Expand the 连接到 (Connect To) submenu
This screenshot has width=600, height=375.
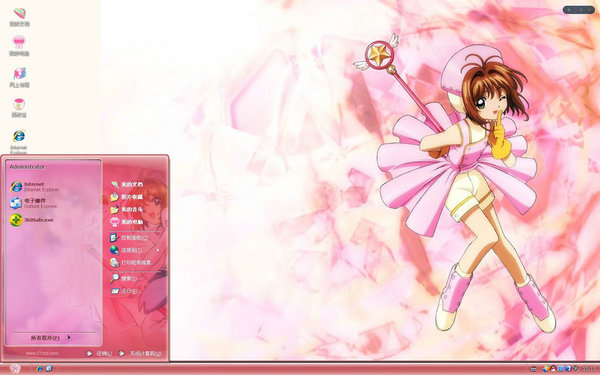point(135,250)
